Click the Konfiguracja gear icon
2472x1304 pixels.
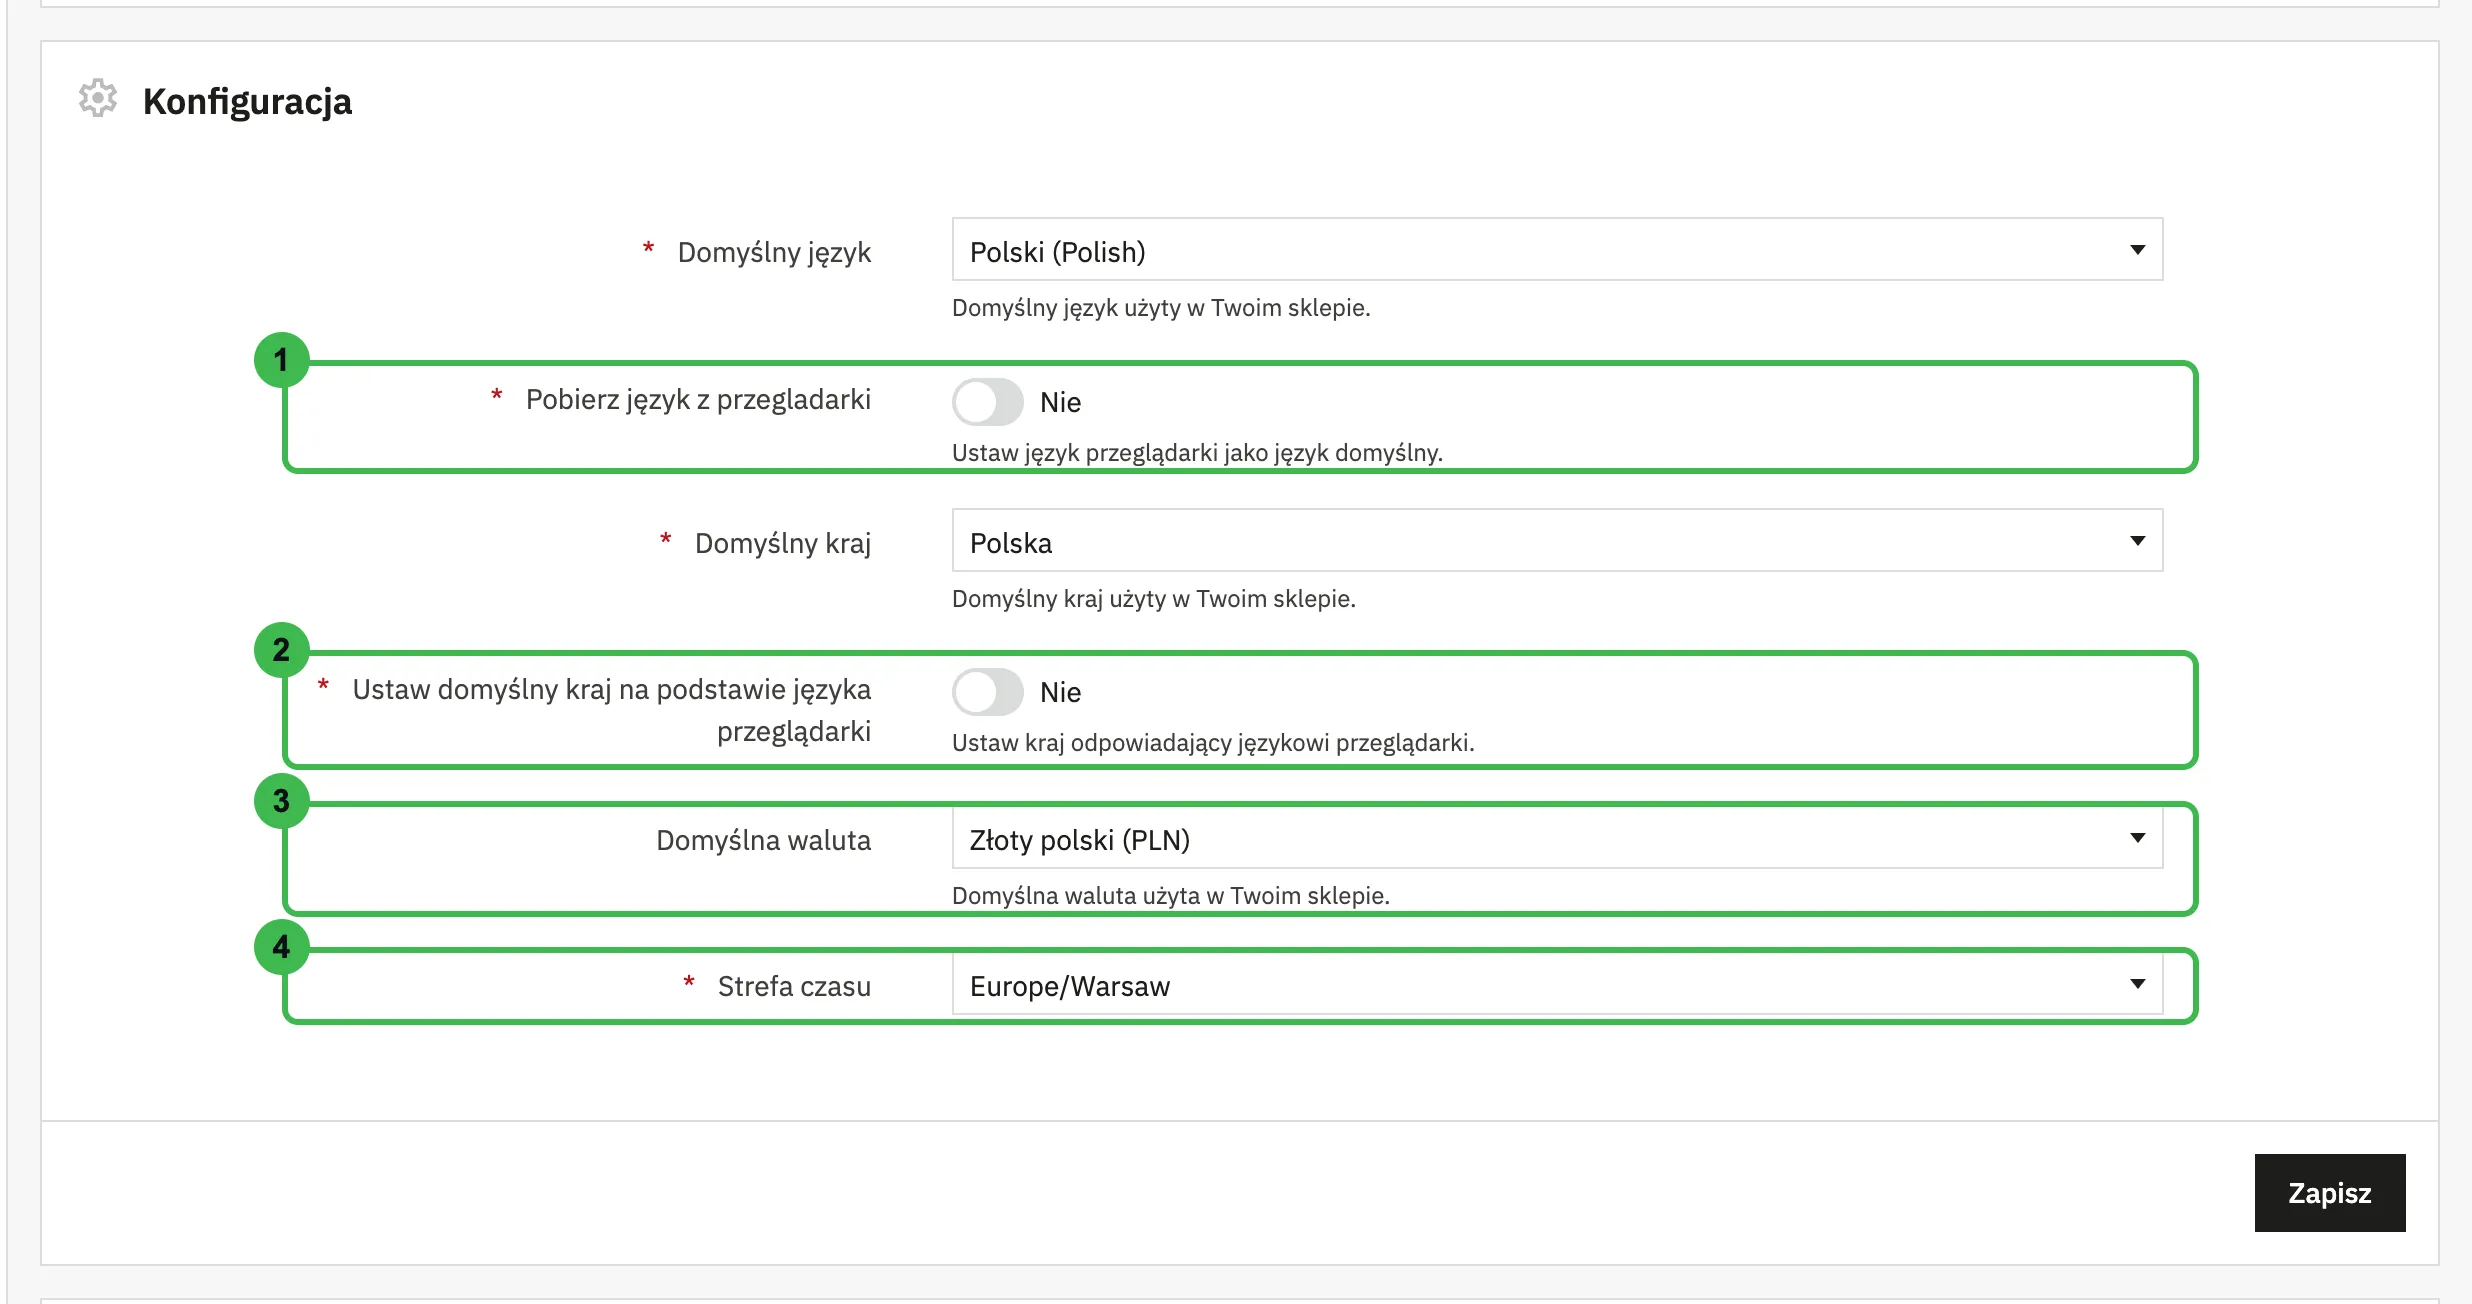coord(98,98)
